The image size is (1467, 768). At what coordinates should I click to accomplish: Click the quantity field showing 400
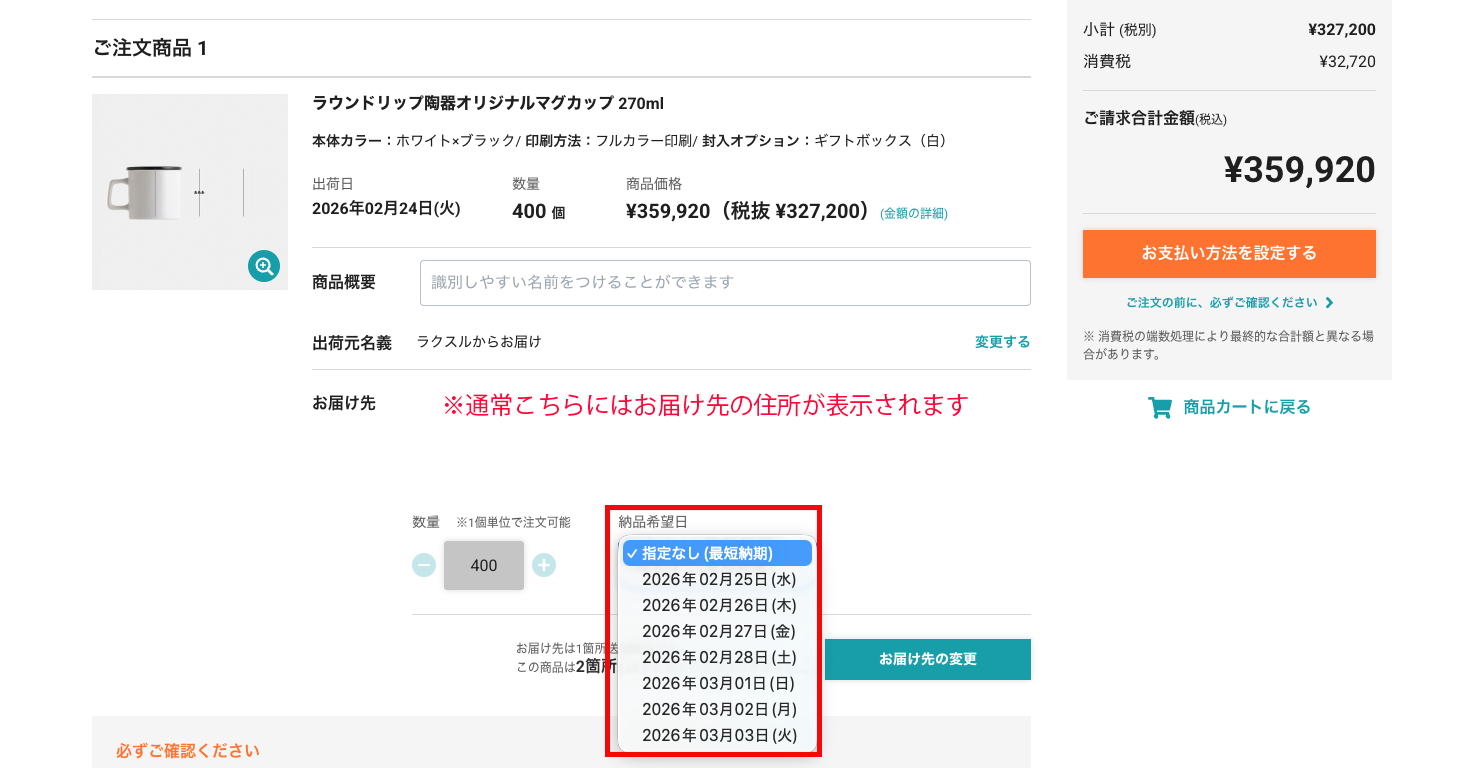484,565
